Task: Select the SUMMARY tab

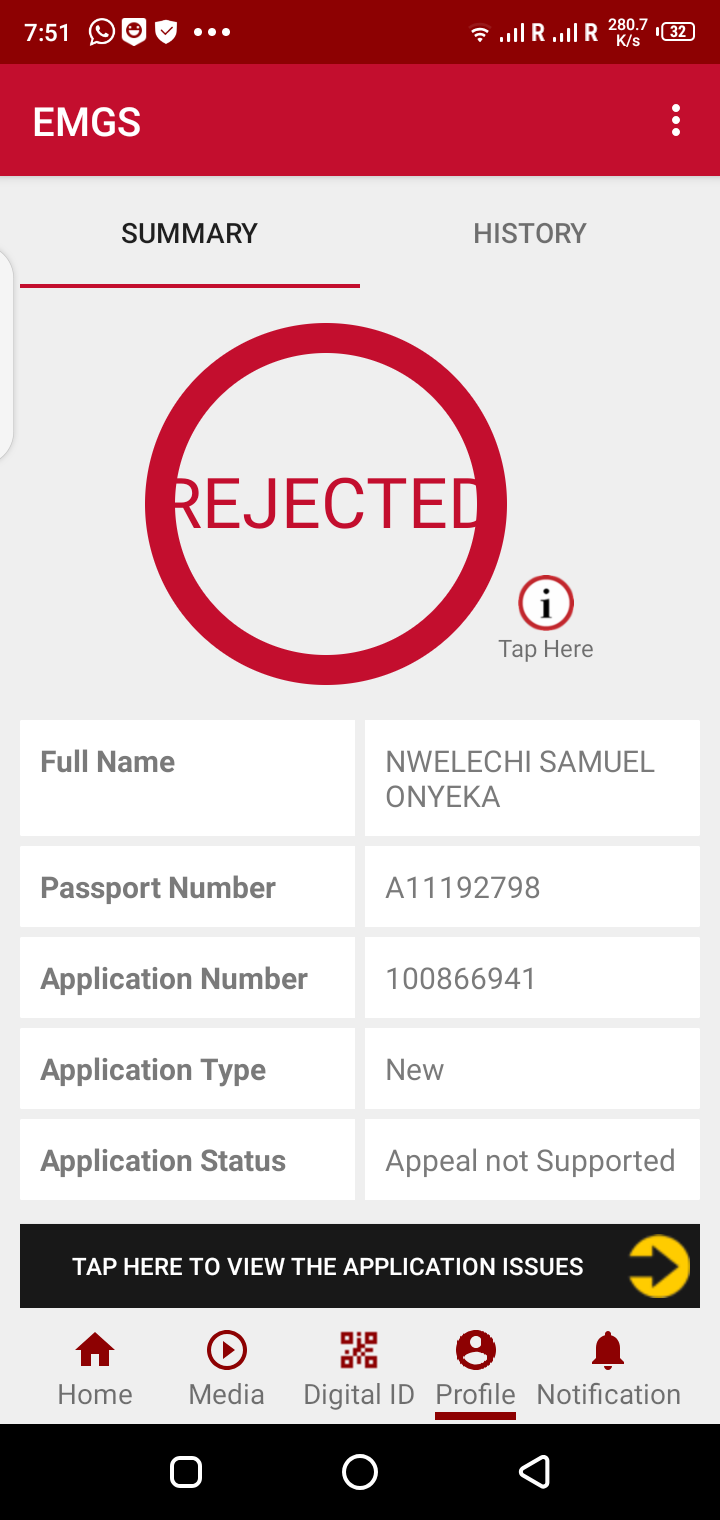Action: [x=189, y=234]
